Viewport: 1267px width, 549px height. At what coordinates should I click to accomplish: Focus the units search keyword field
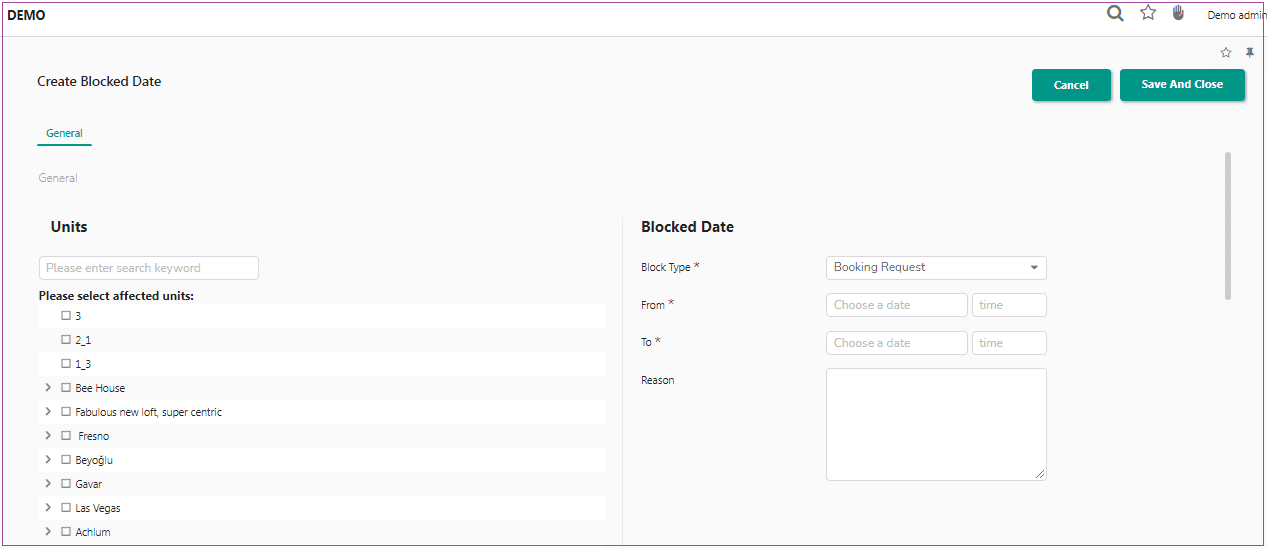click(x=149, y=268)
